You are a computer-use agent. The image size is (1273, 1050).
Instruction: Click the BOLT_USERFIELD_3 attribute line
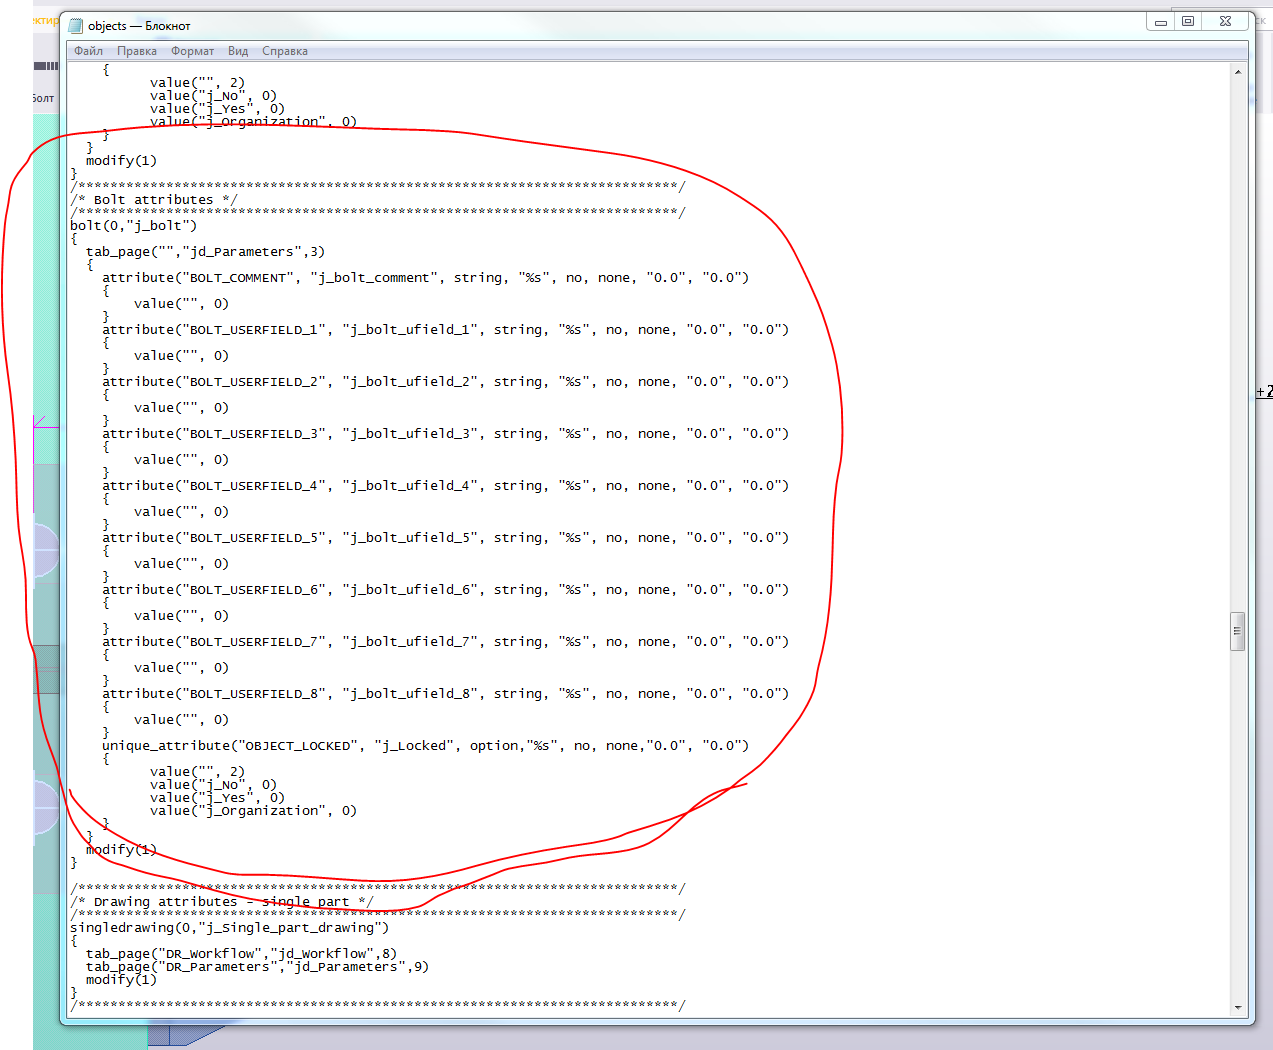[445, 434]
